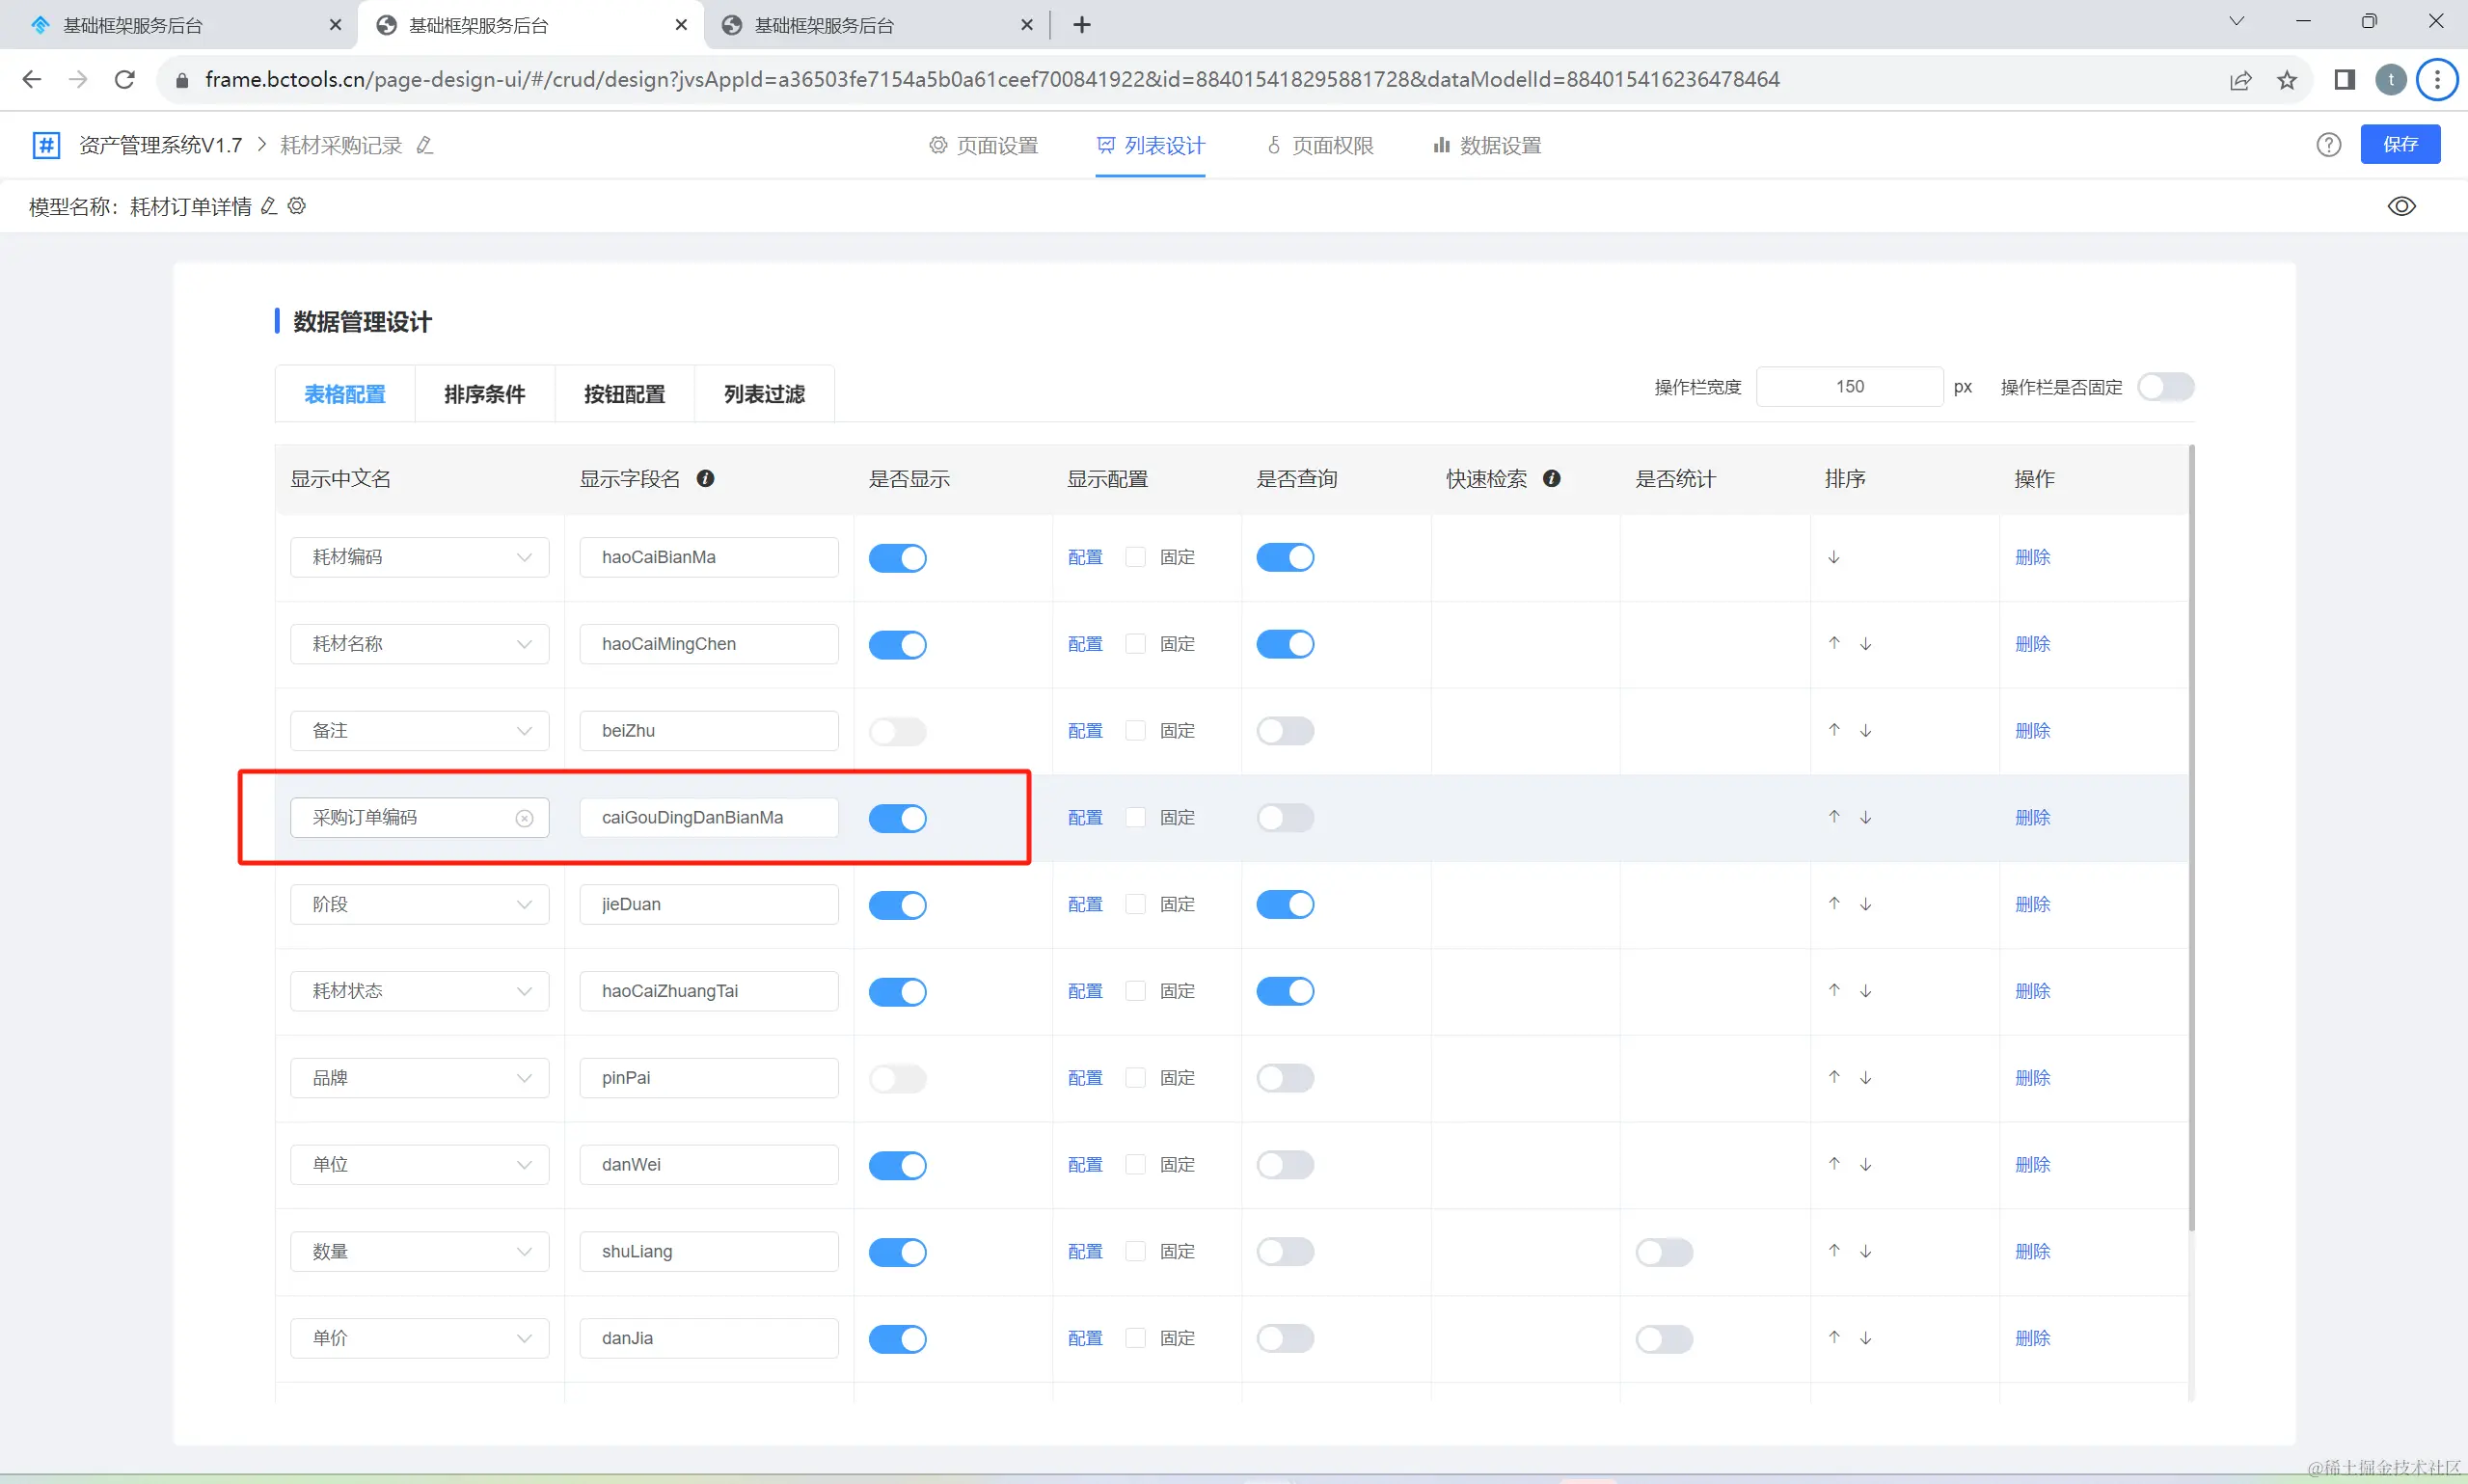Click info icon beside 快速检索
This screenshot has width=2468, height=1484.
[1551, 479]
